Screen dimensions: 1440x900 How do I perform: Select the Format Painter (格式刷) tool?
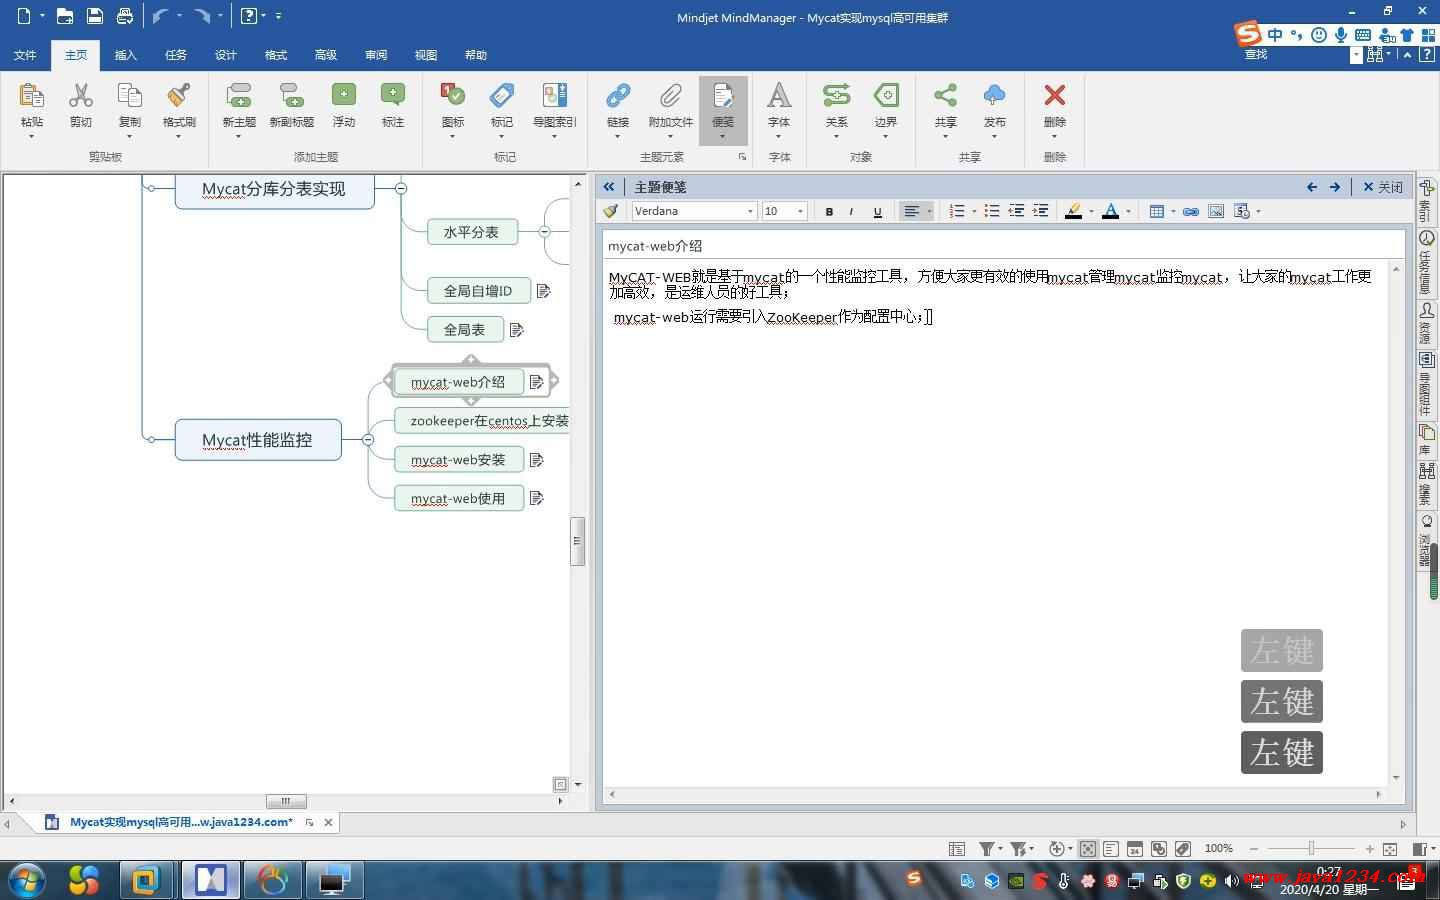(x=179, y=96)
